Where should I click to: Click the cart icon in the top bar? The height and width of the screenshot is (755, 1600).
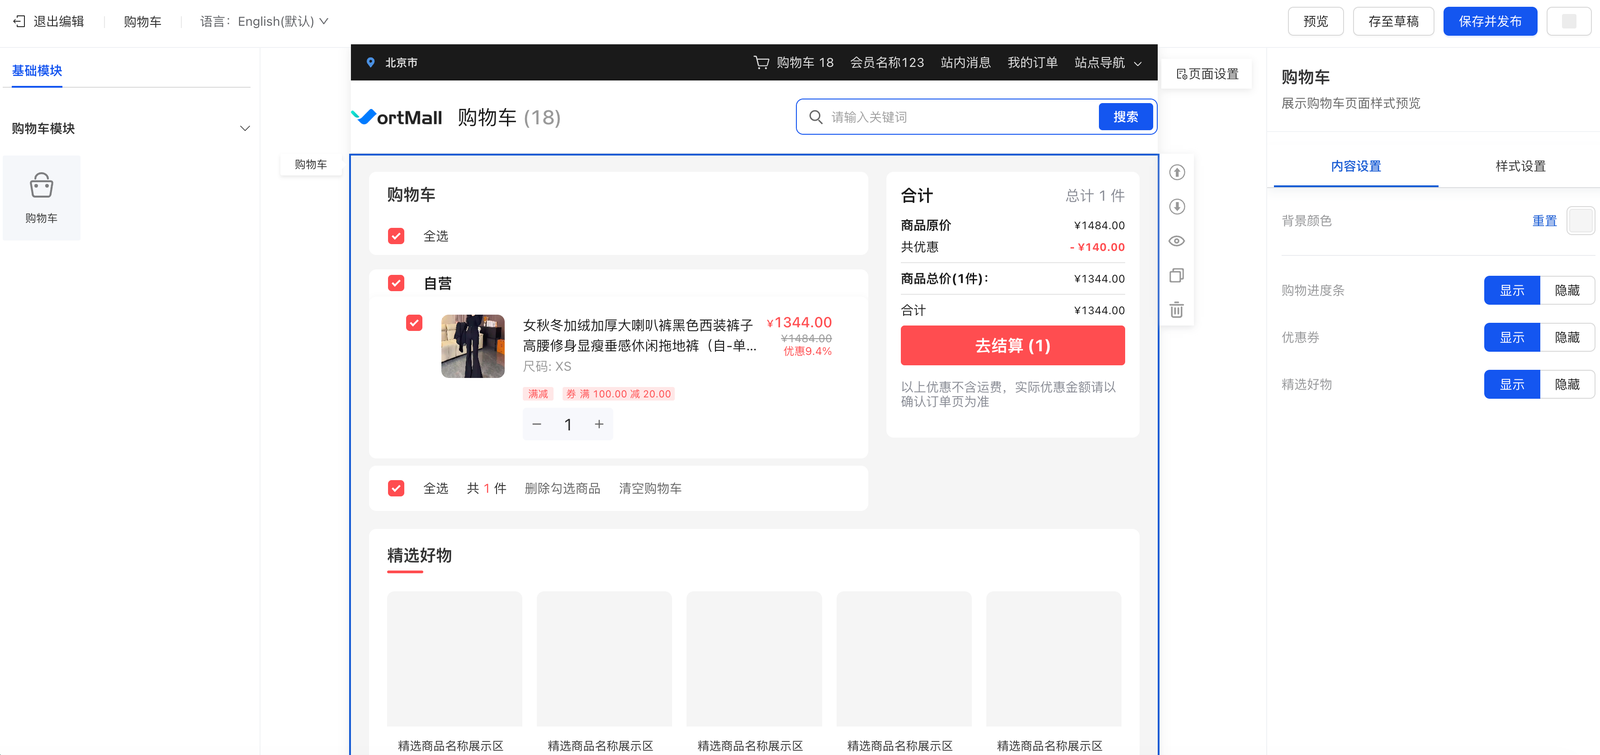761,62
